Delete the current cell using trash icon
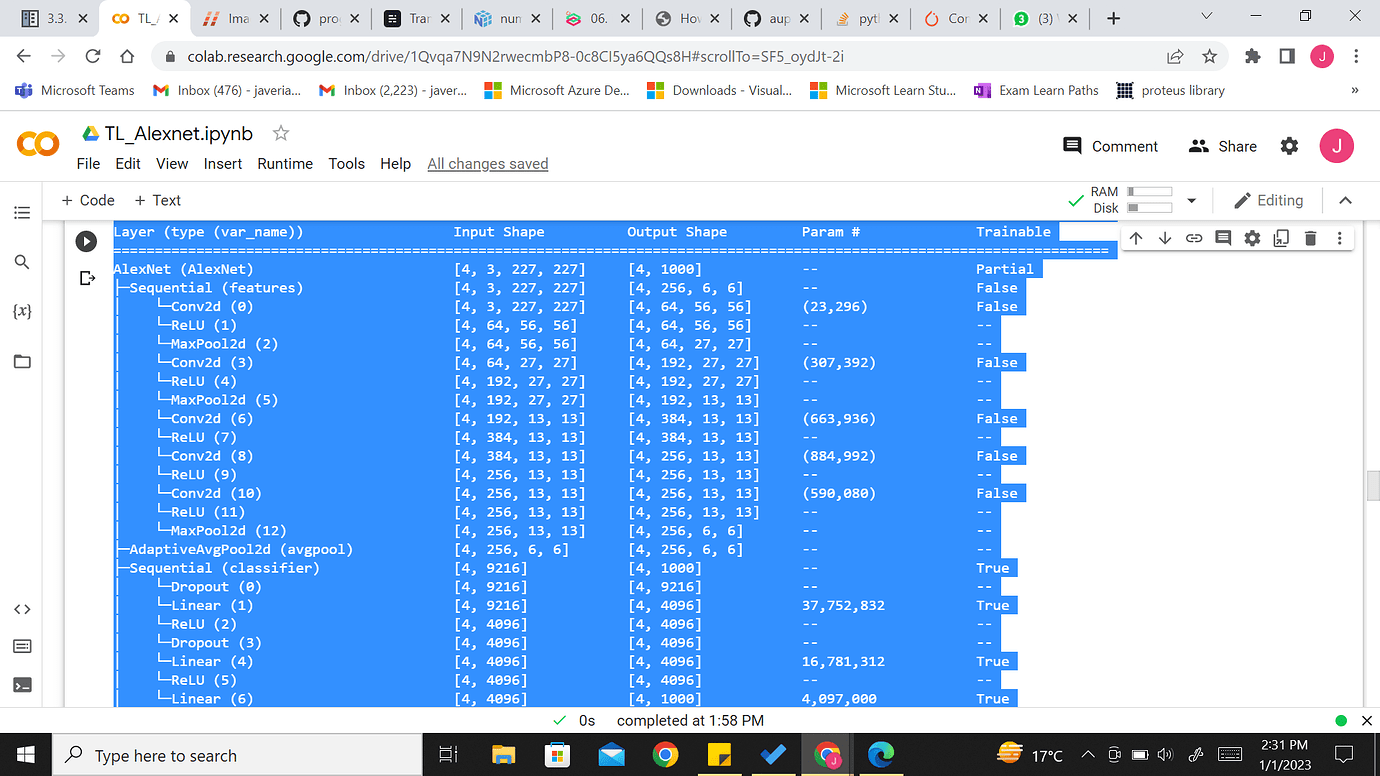 [1310, 238]
